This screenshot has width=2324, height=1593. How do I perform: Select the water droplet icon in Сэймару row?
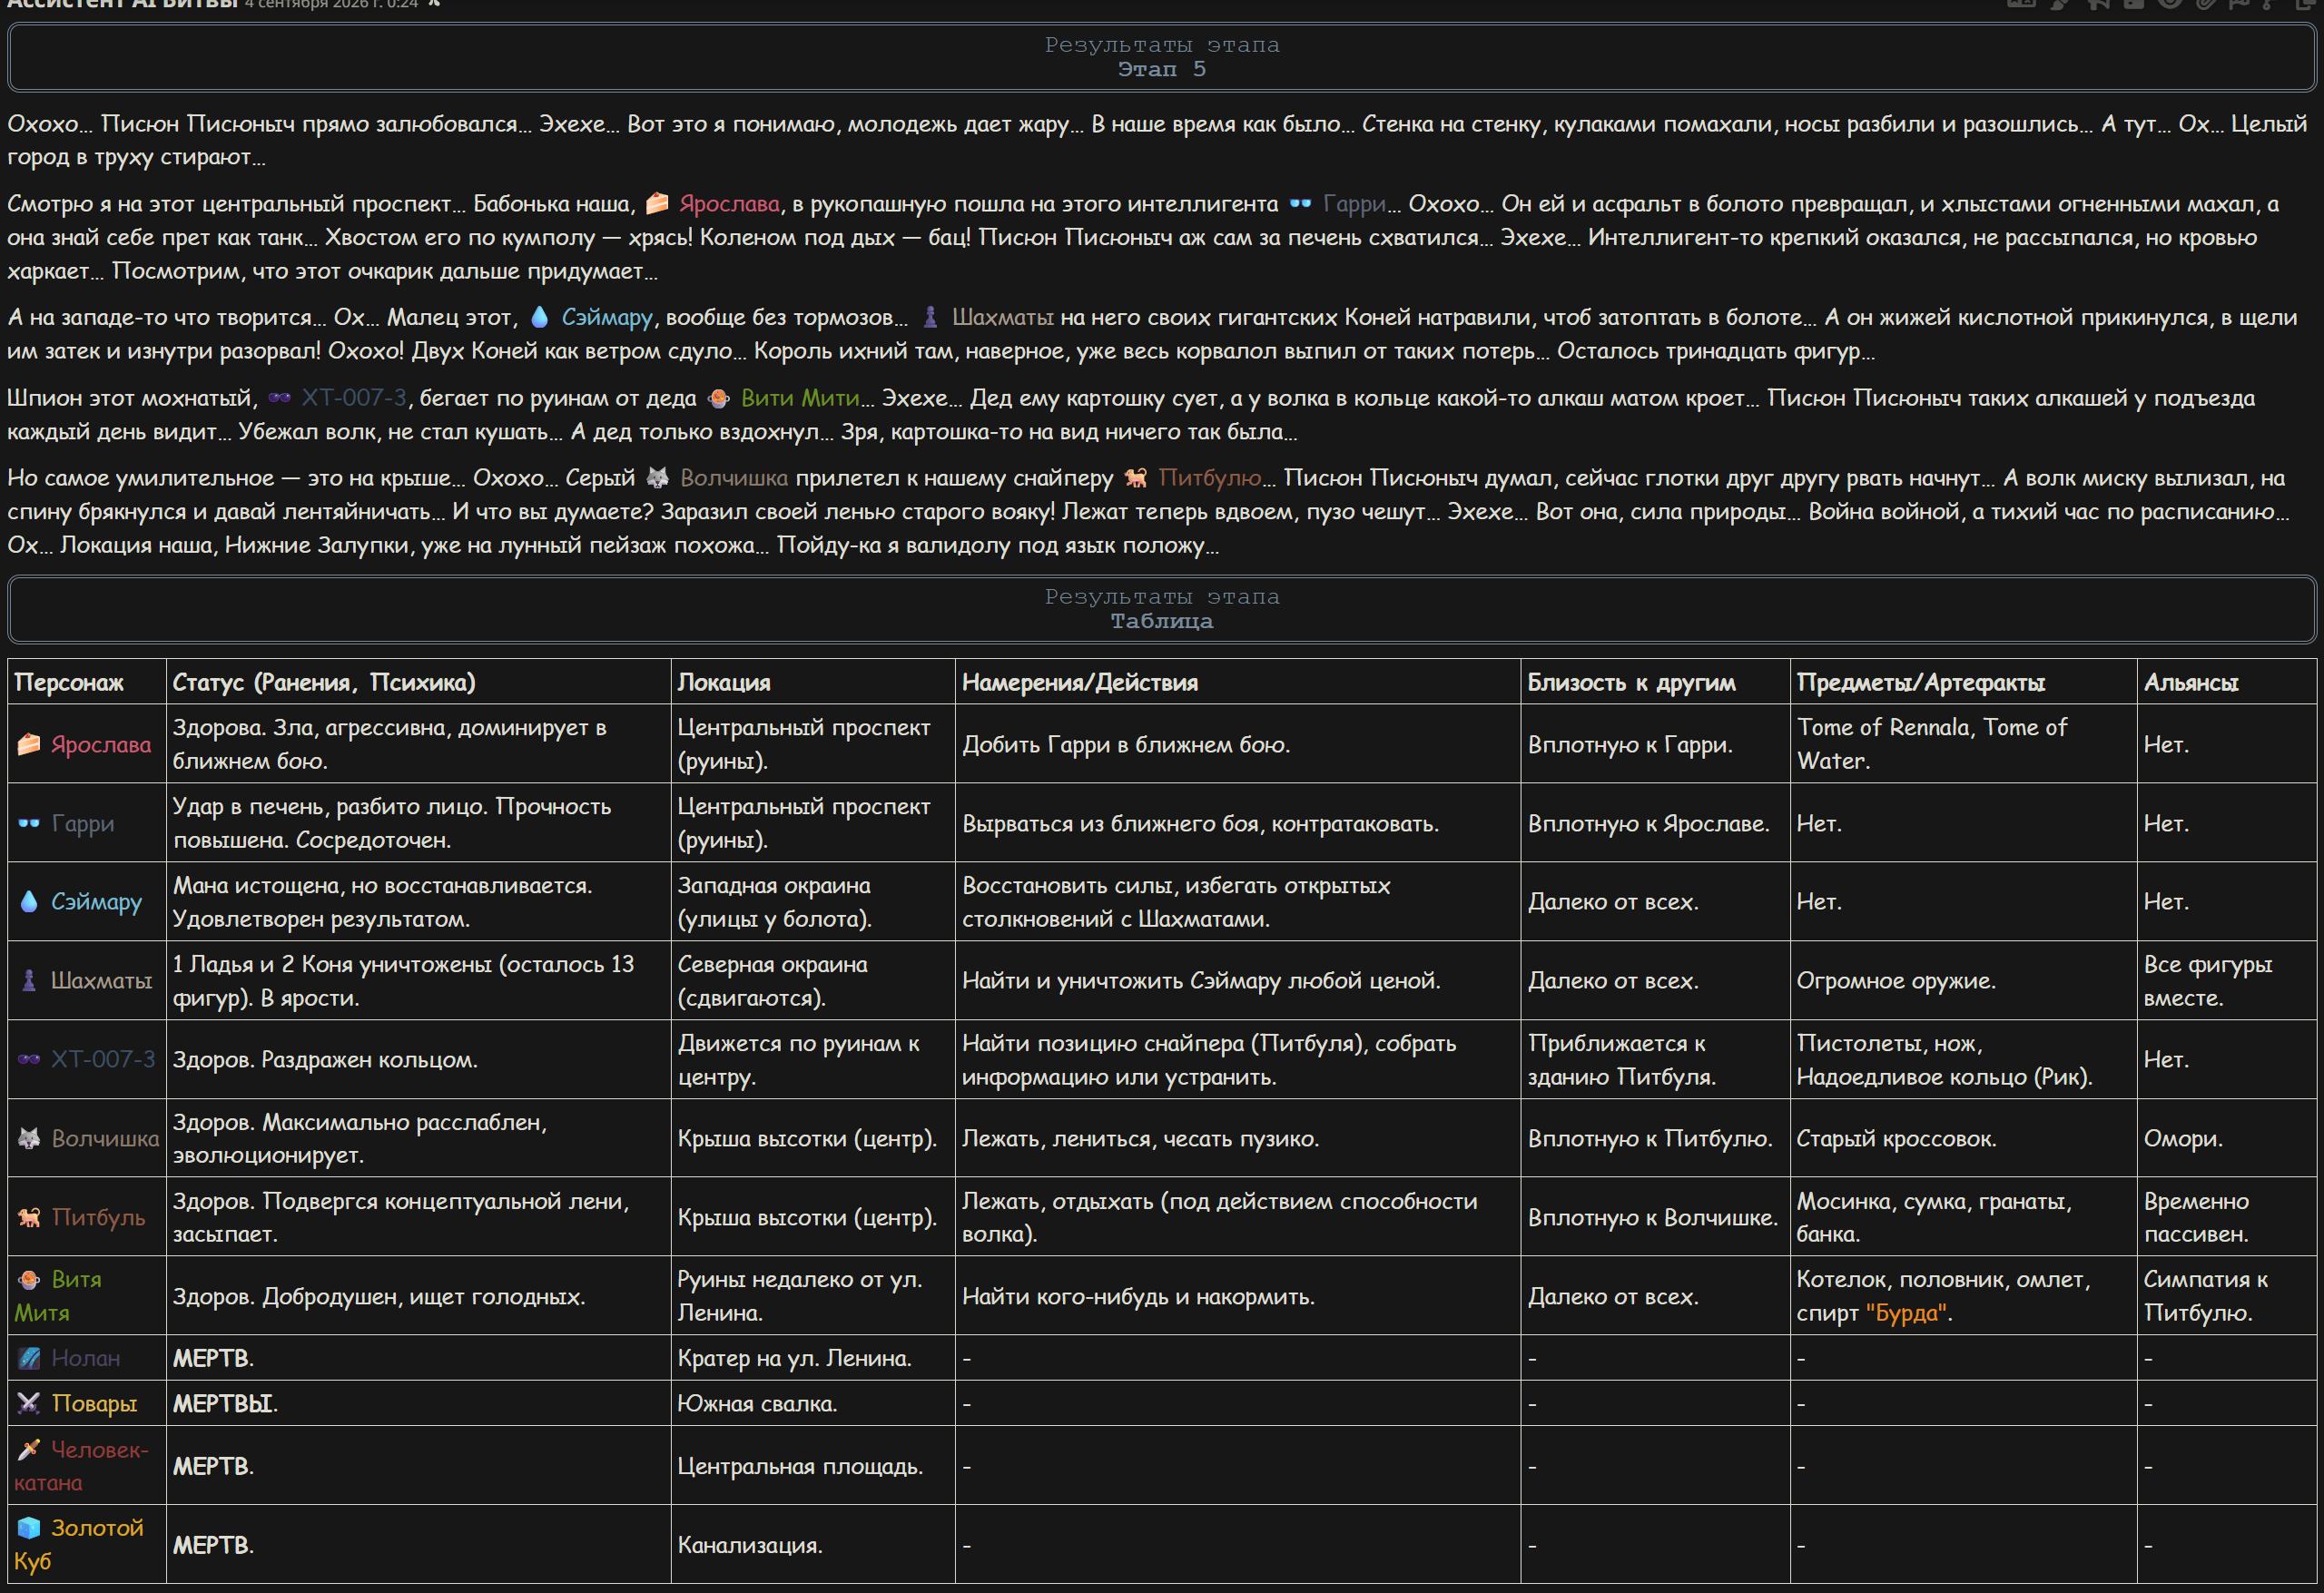coord(29,901)
